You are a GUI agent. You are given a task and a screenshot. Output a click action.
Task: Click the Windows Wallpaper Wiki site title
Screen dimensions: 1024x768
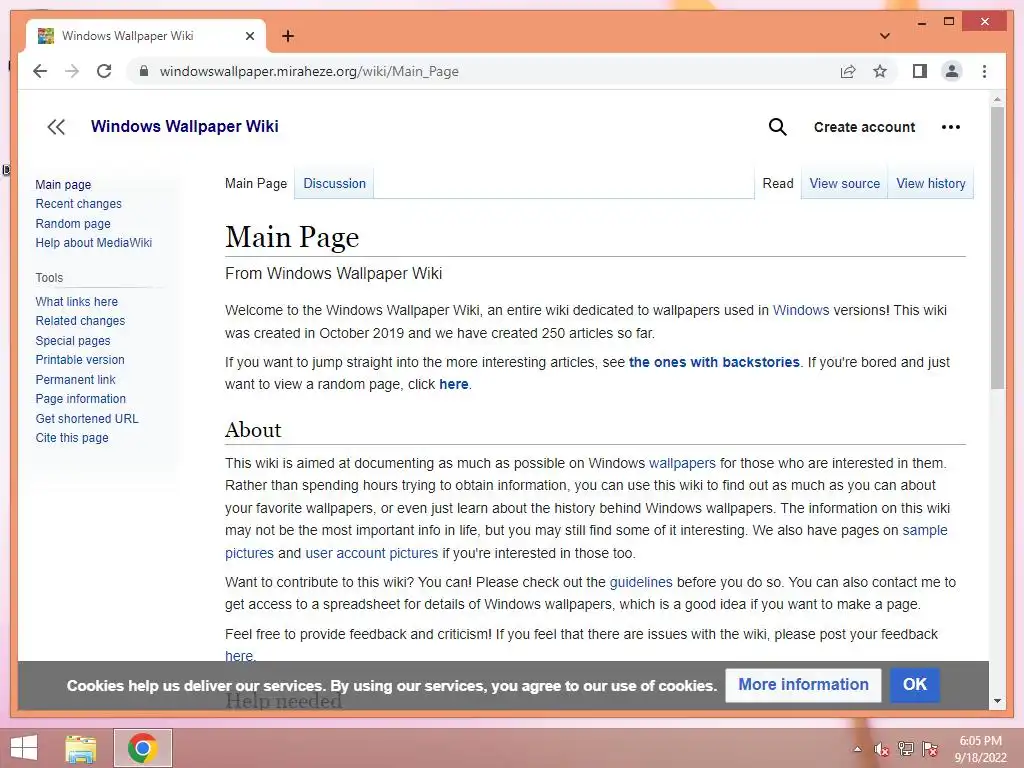tap(185, 126)
